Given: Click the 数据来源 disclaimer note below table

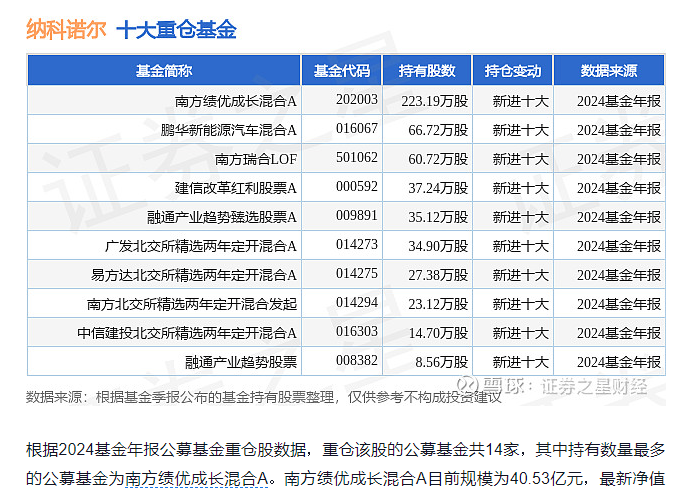Looking at the screenshot, I should point(264,397).
